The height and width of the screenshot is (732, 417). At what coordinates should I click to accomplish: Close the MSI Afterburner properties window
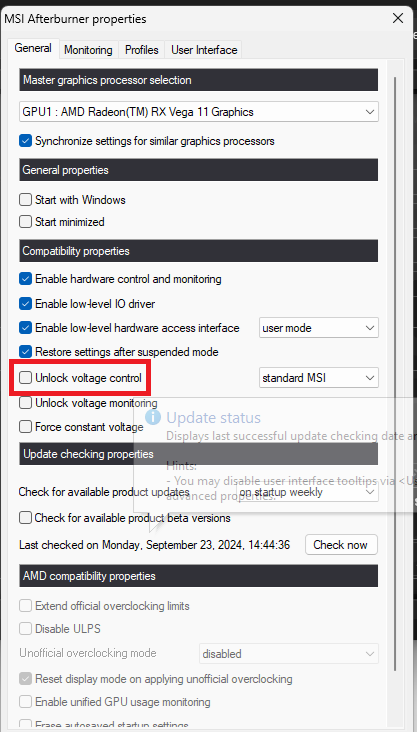398,19
